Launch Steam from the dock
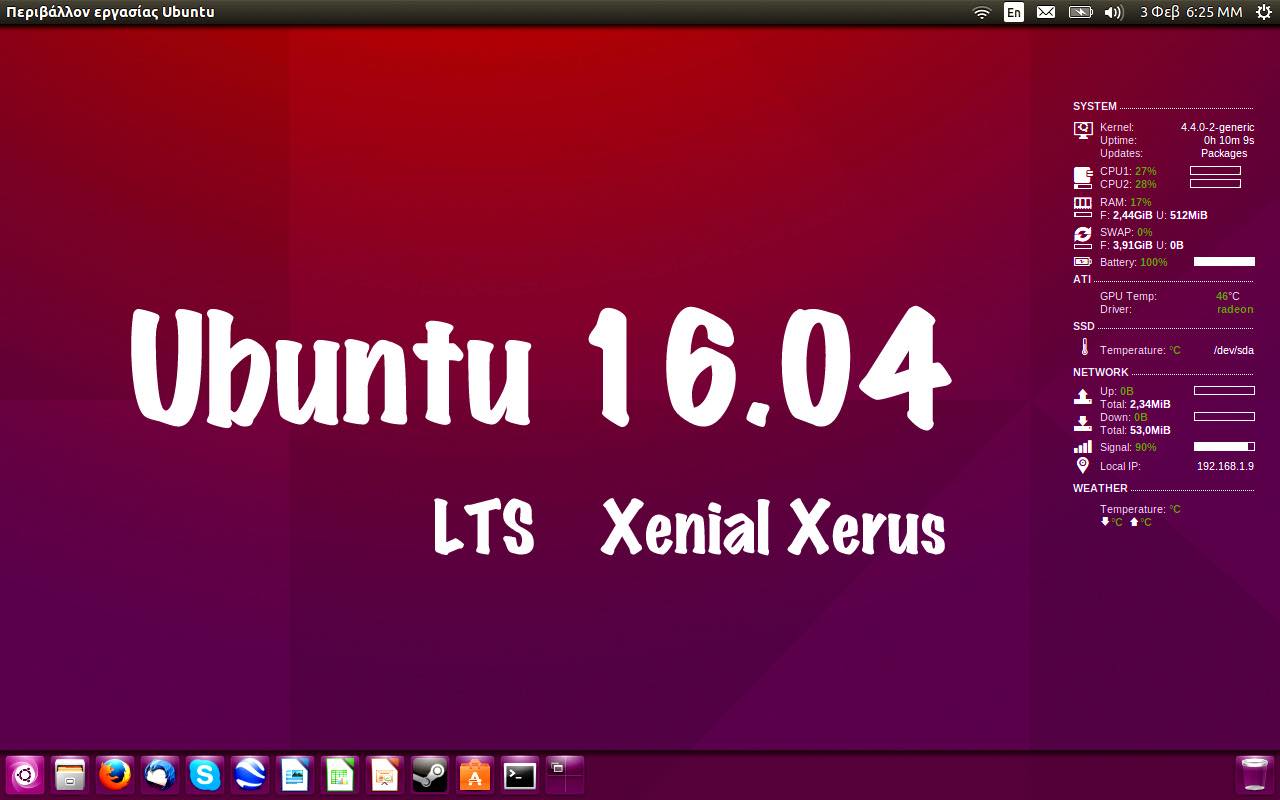Screen dimensions: 1280x800 (x=429, y=773)
